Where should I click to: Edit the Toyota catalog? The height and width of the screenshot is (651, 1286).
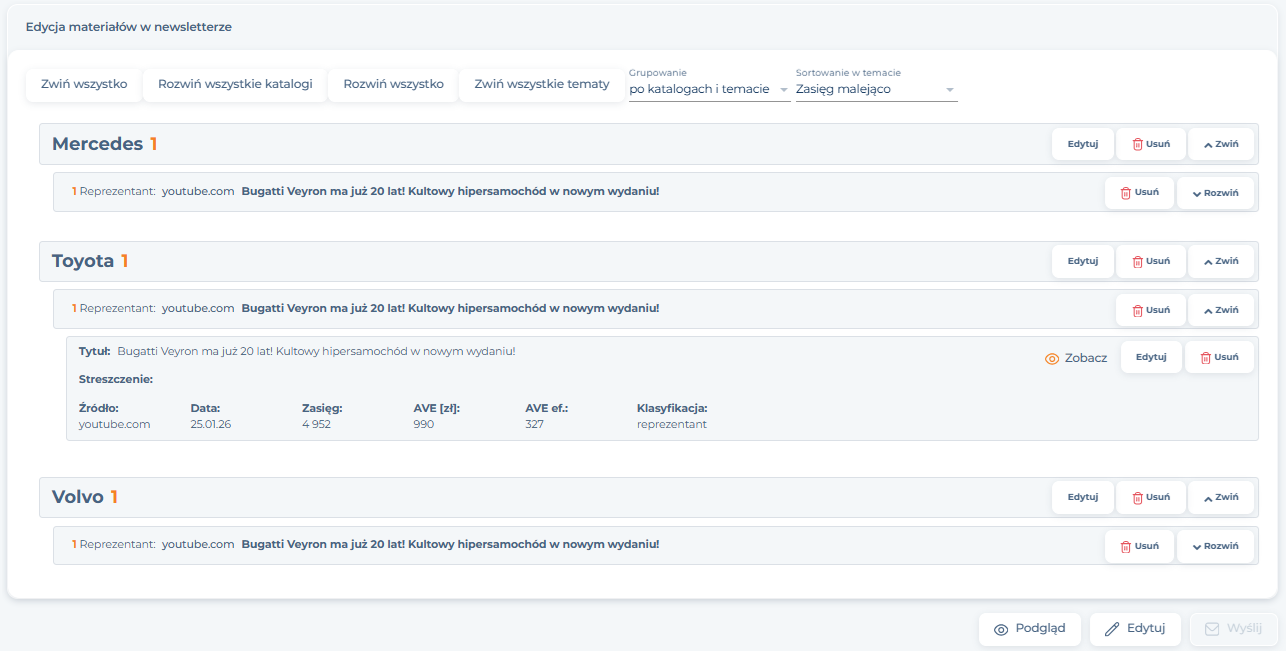[x=1082, y=261]
